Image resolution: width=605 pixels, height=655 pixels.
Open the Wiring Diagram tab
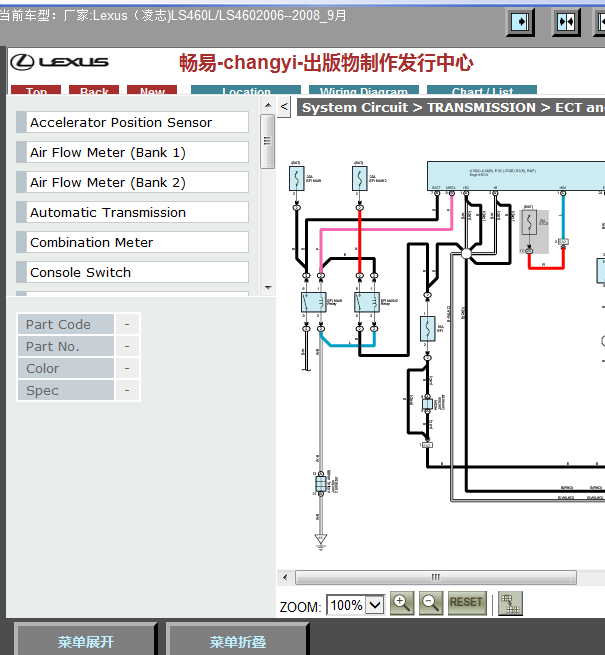tap(364, 90)
